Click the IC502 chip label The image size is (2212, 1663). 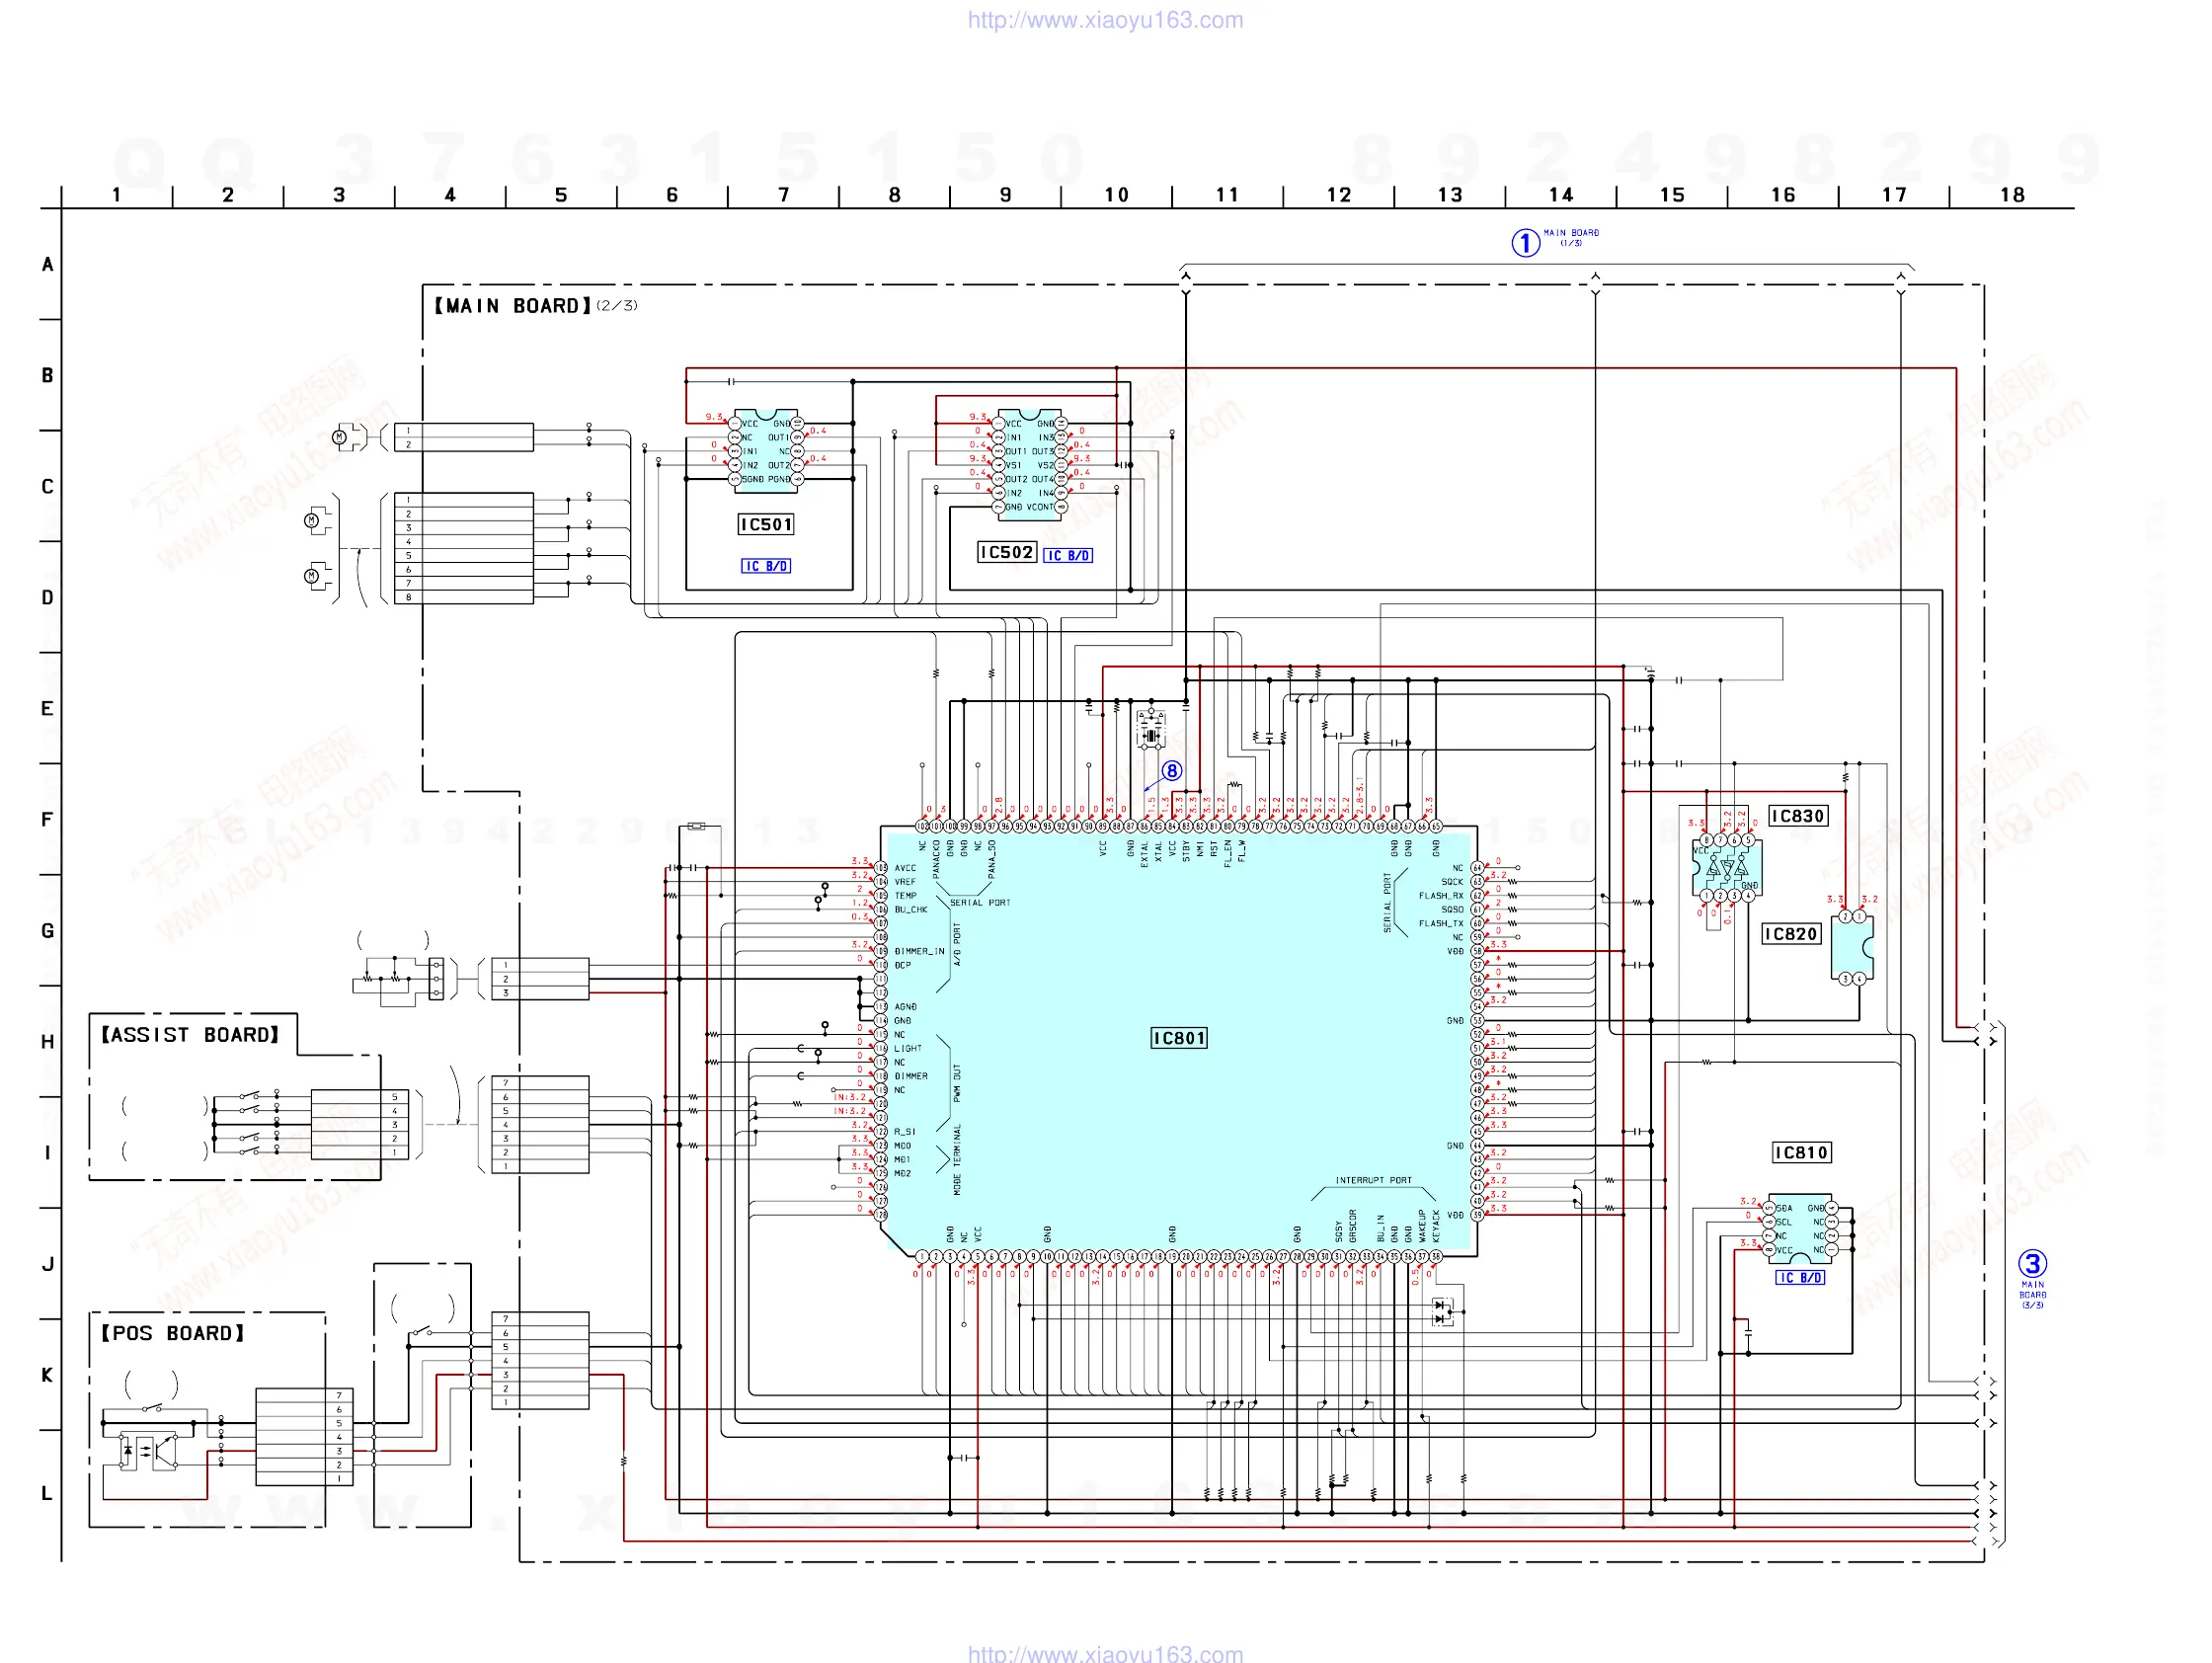(x=1006, y=552)
